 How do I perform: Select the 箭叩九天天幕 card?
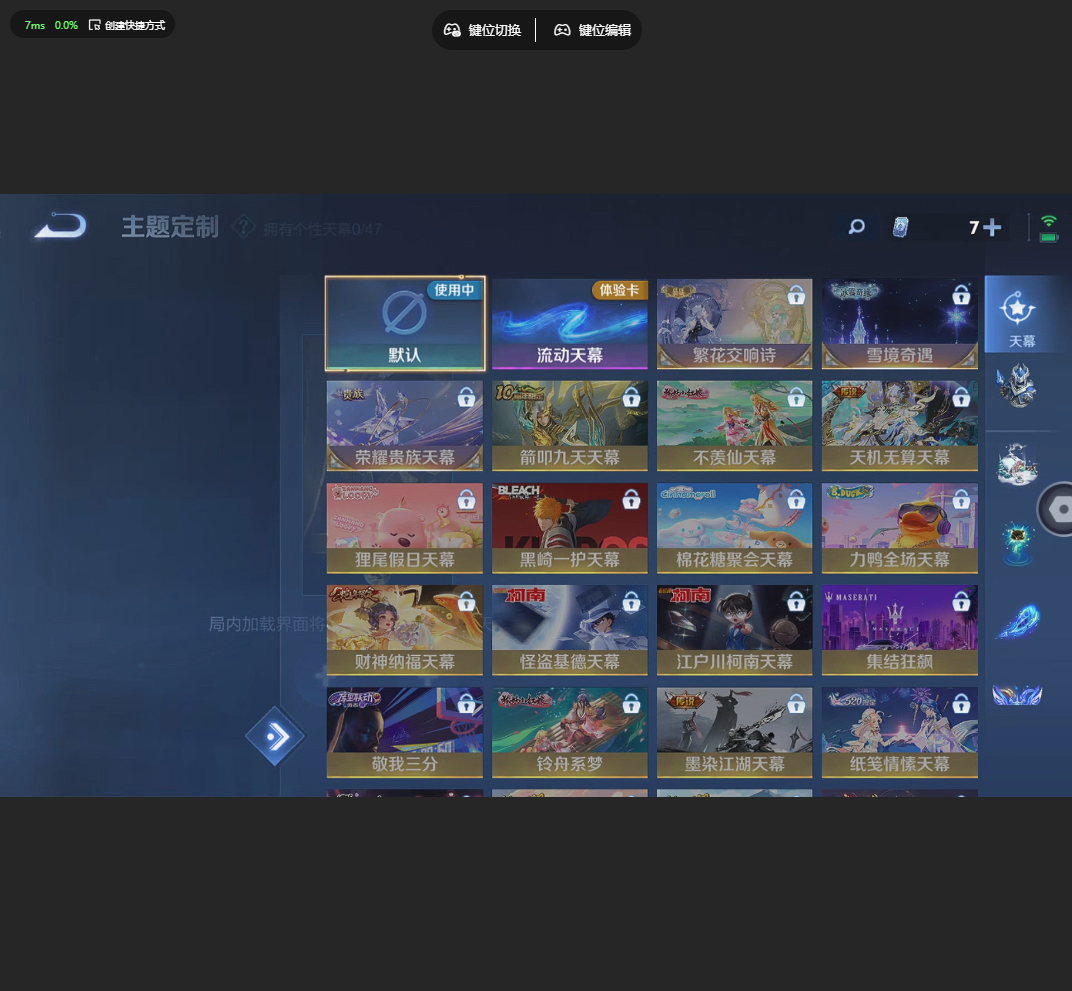[570, 426]
